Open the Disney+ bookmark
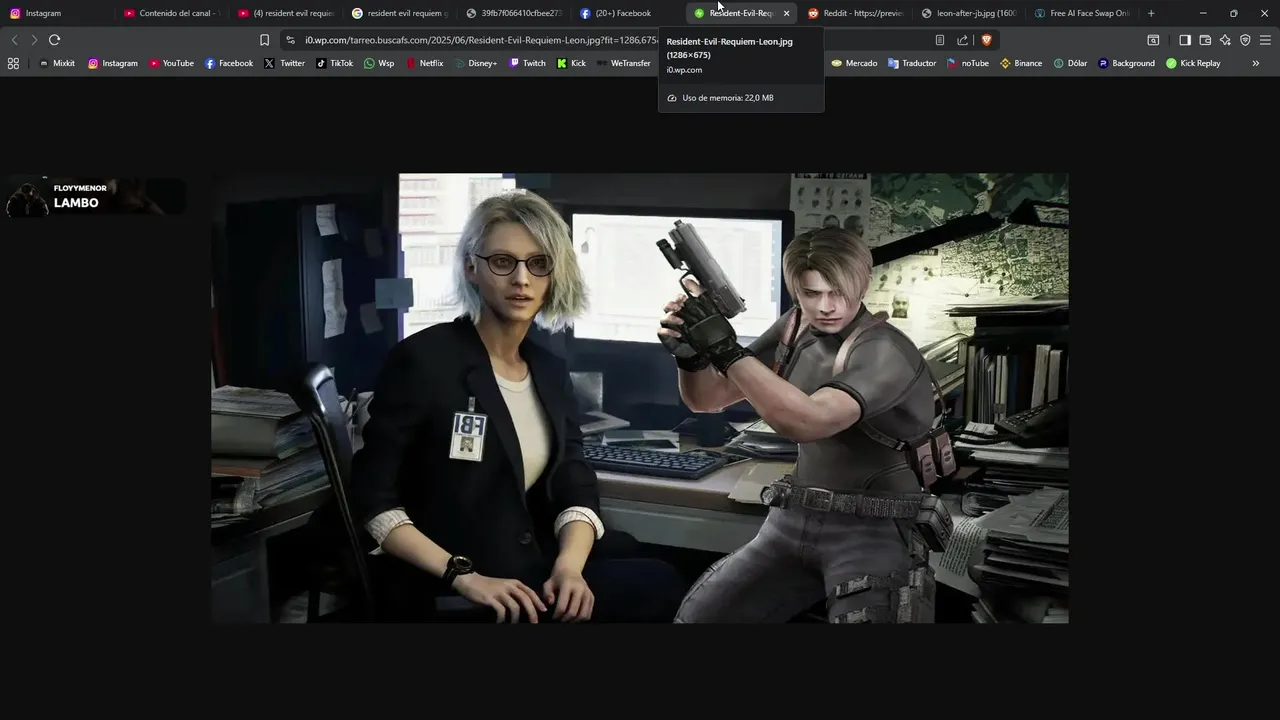The image size is (1280, 720). (x=476, y=63)
